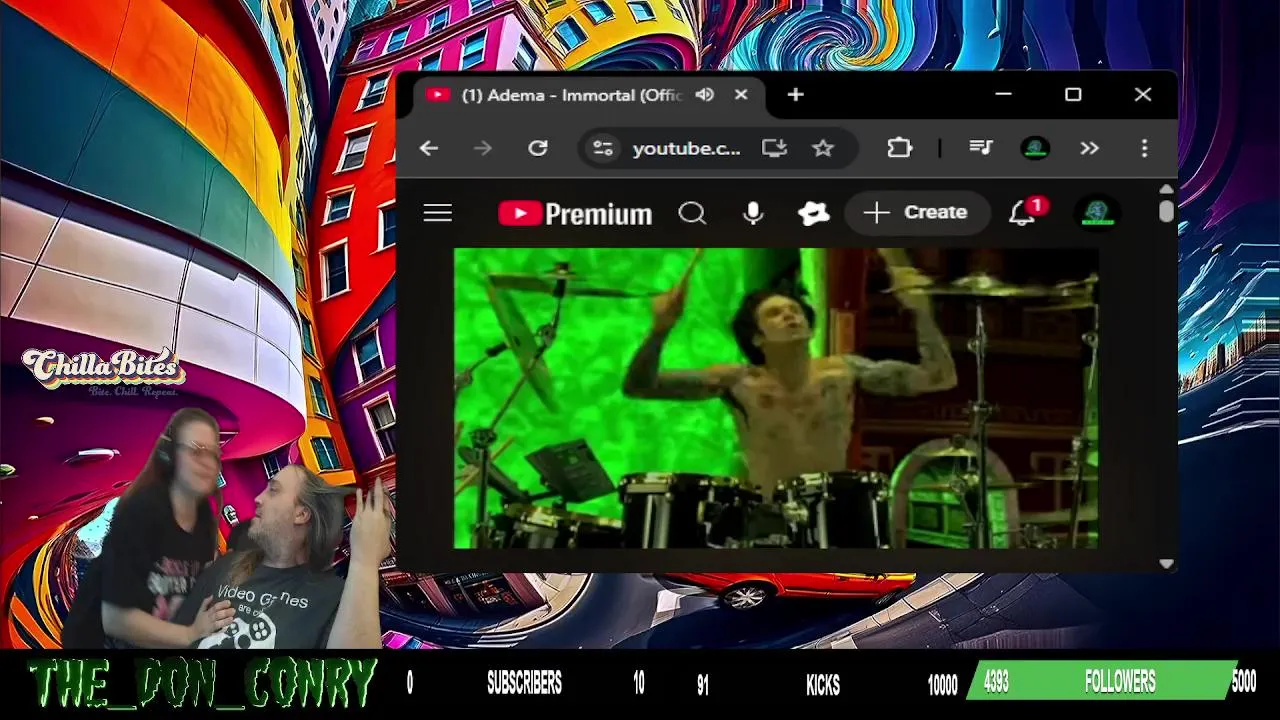
Task: Close the Adema - Immortal tab
Action: click(741, 95)
